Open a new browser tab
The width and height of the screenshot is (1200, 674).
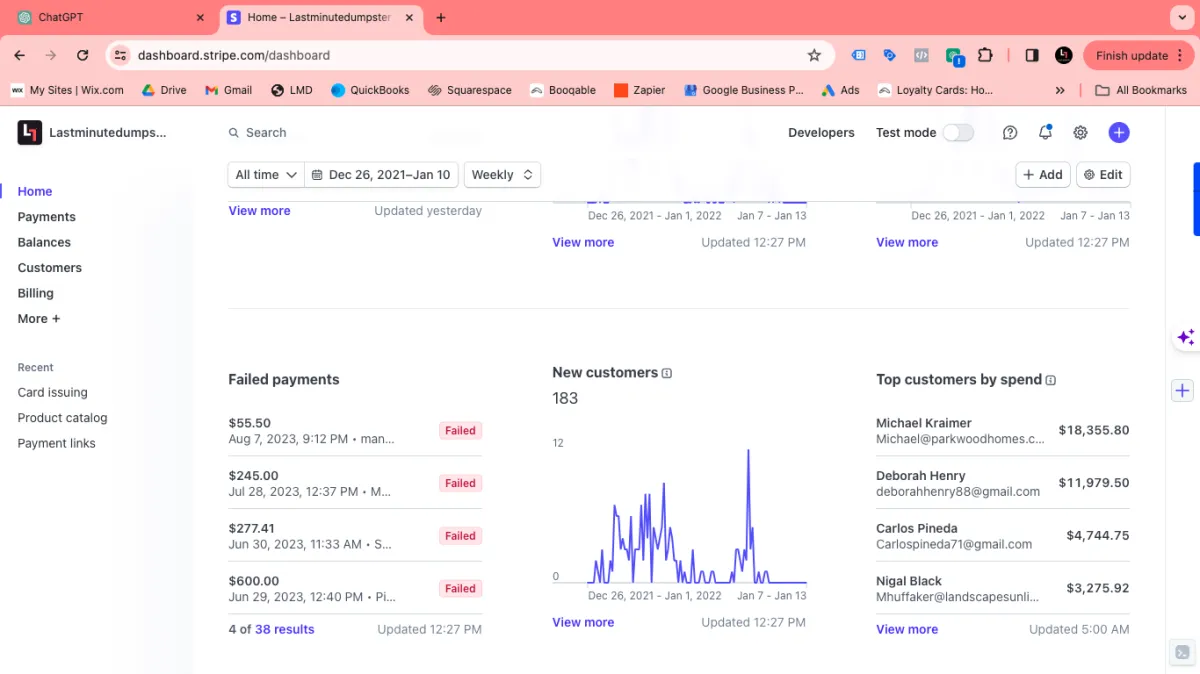pyautogui.click(x=441, y=18)
